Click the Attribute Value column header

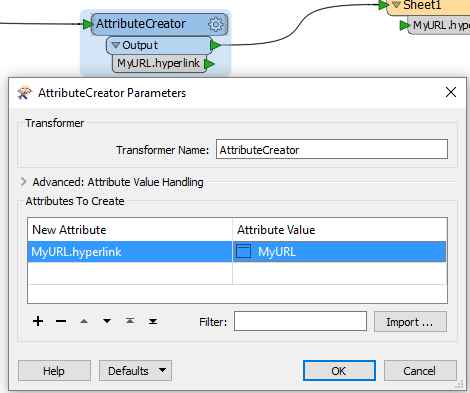coord(340,230)
